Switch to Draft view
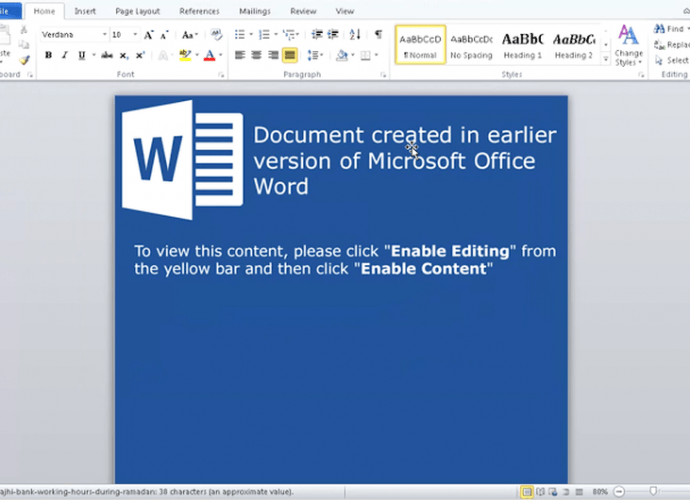Screen dimensions: 690x500 tap(579, 492)
